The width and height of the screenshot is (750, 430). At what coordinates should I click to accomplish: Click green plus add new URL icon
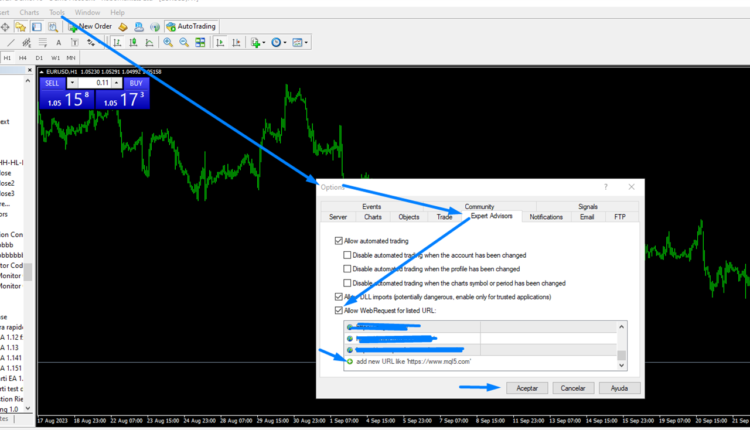tap(349, 361)
